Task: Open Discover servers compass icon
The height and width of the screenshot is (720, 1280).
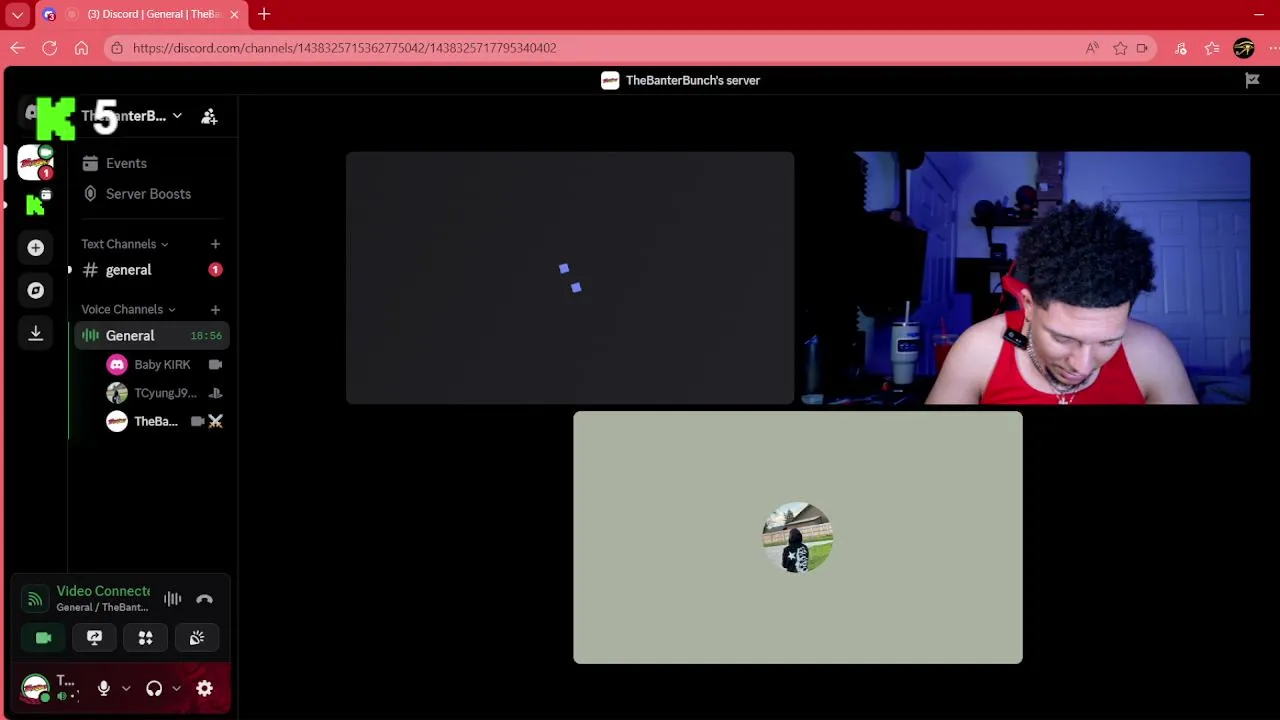Action: (x=36, y=290)
